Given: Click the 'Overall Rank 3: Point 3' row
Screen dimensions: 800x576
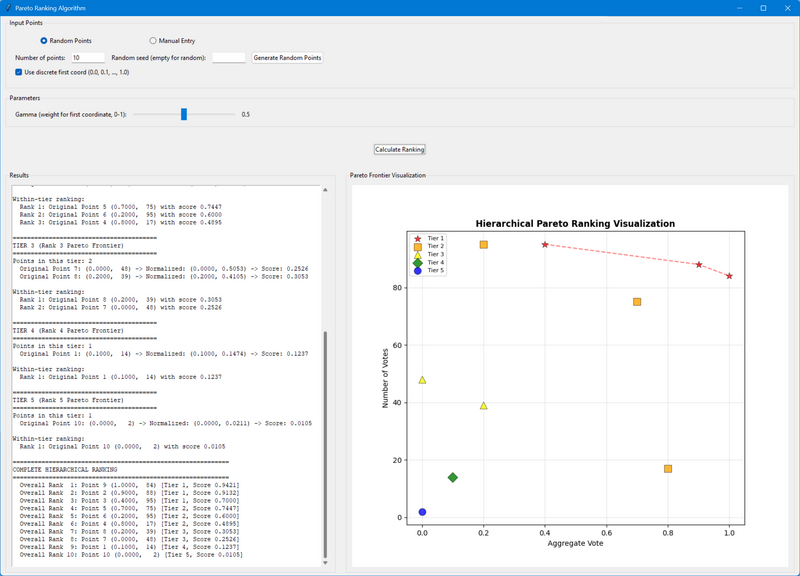Looking at the screenshot, I should (x=130, y=501).
